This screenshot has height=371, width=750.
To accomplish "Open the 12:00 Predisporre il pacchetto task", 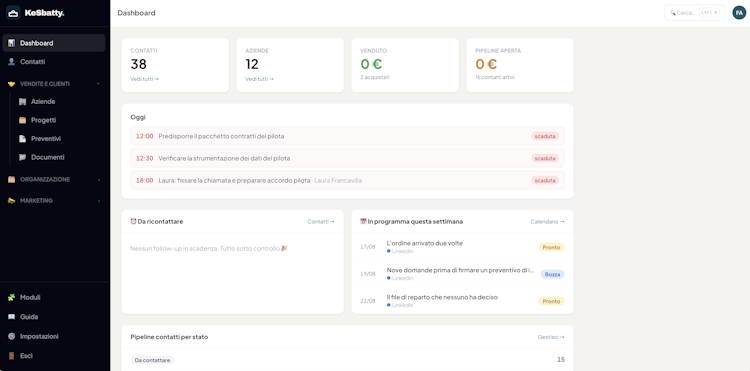I will pos(347,136).
